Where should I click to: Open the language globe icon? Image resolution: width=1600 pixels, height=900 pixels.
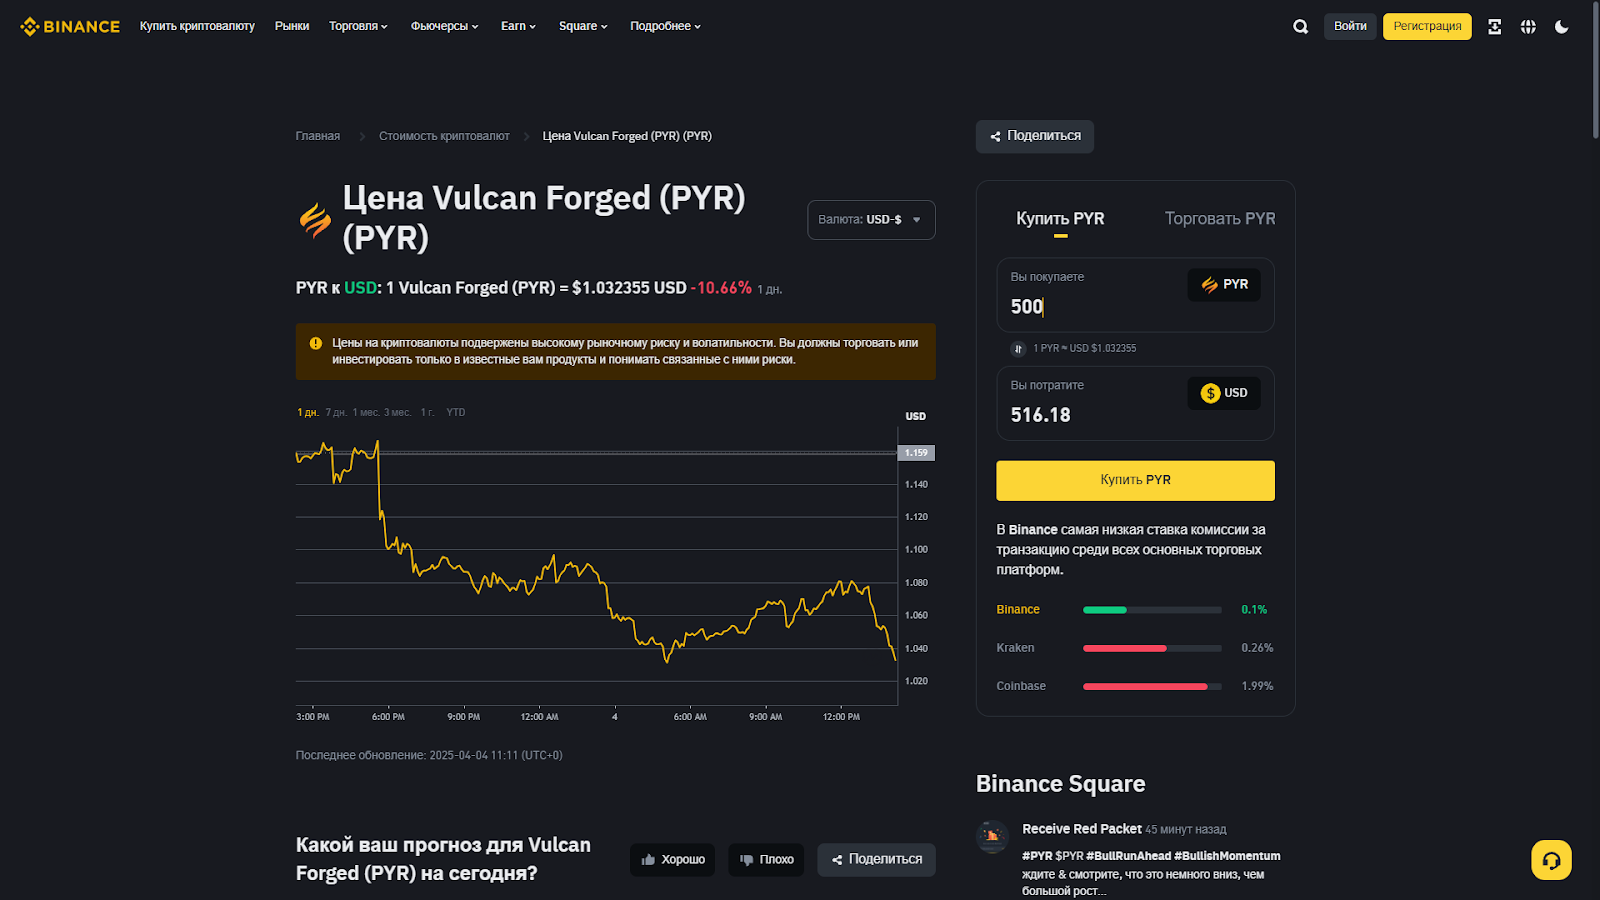[x=1528, y=27]
